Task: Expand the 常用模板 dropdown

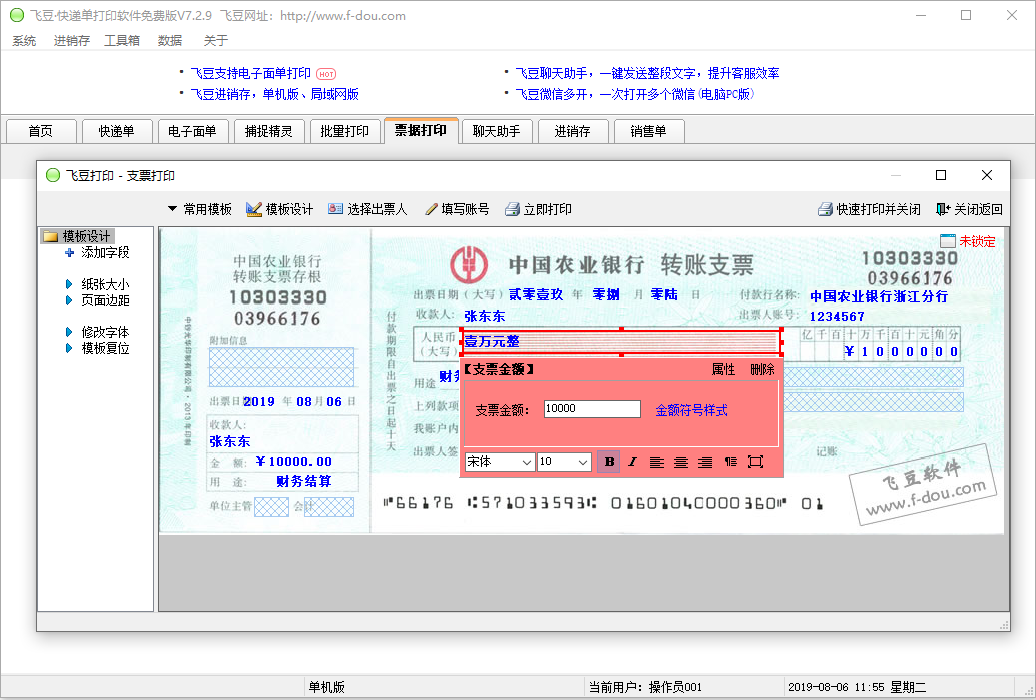Action: tap(200, 210)
